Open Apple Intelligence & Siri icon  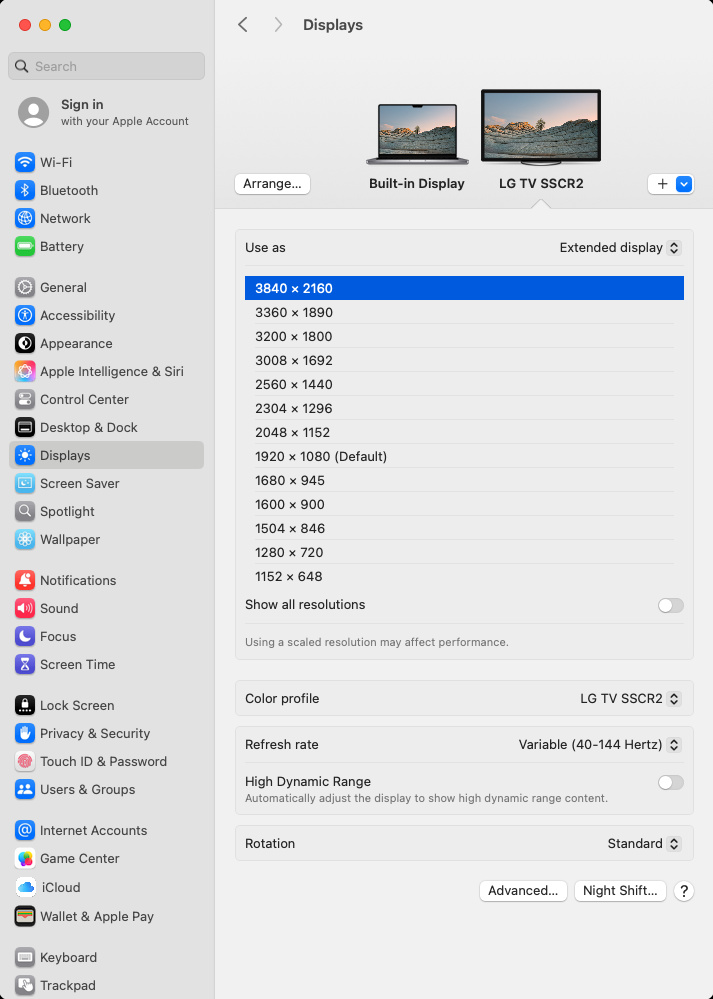(25, 371)
